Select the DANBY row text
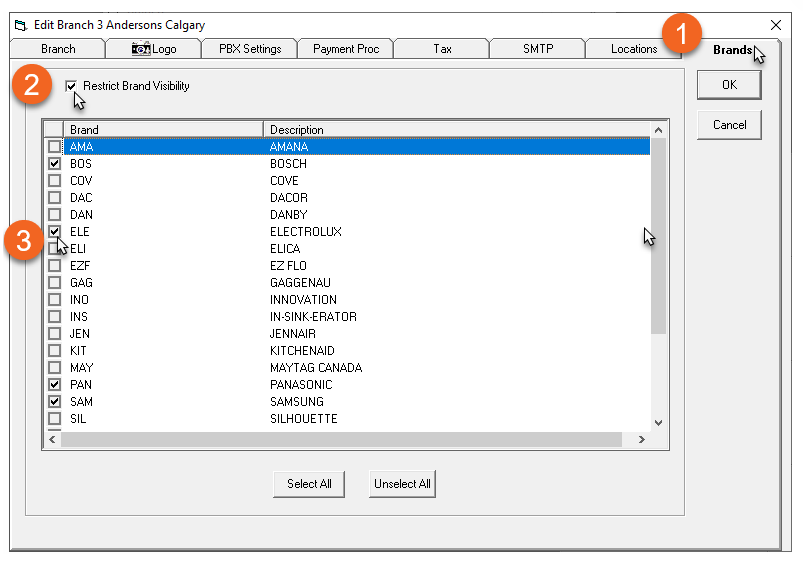This screenshot has width=803, height=563. click(x=289, y=214)
